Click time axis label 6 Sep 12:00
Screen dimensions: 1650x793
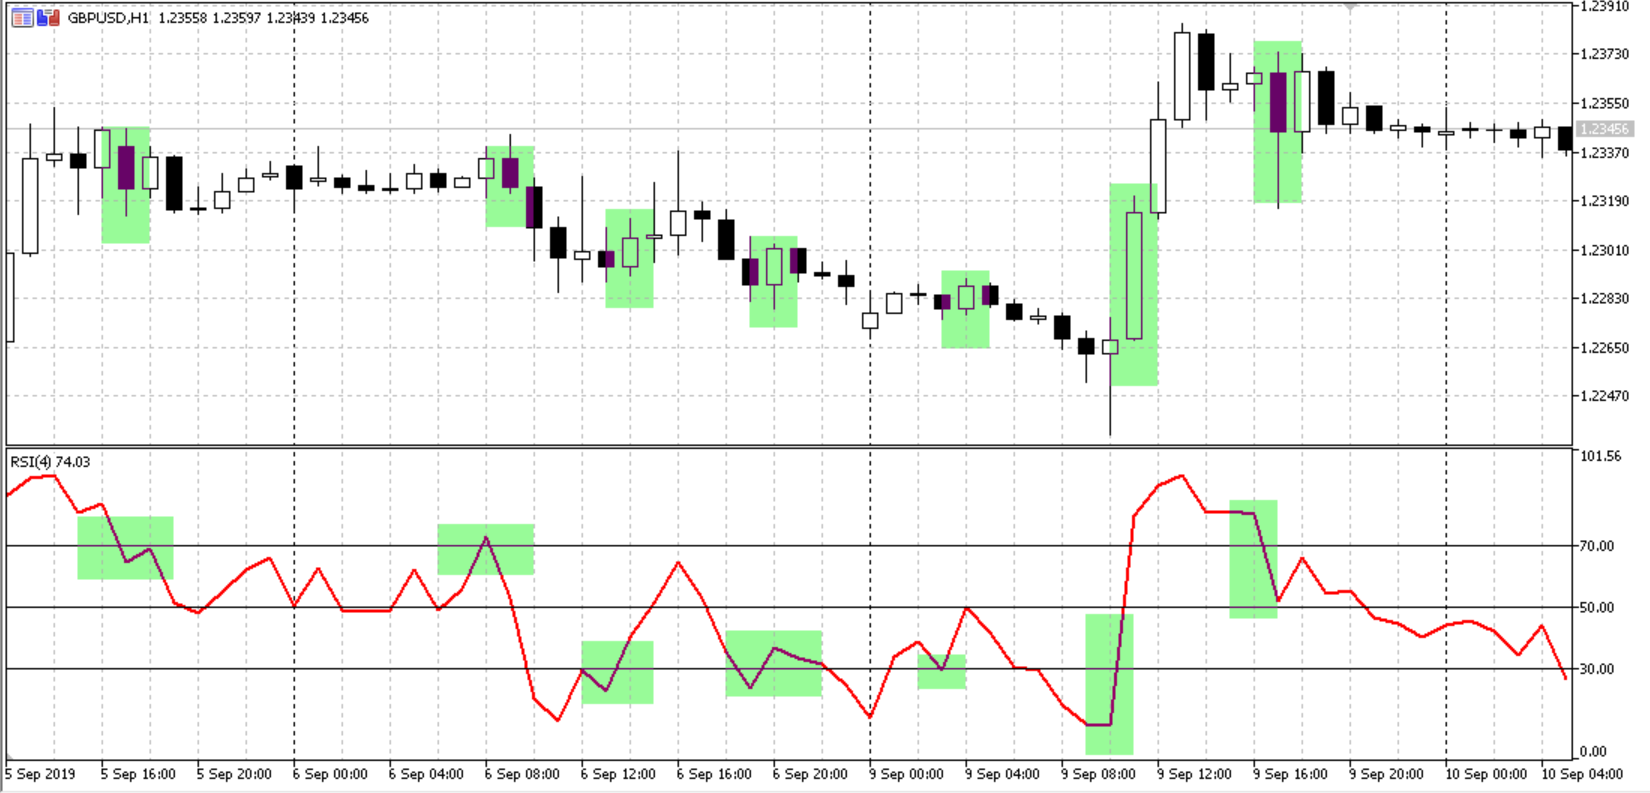click(x=618, y=774)
